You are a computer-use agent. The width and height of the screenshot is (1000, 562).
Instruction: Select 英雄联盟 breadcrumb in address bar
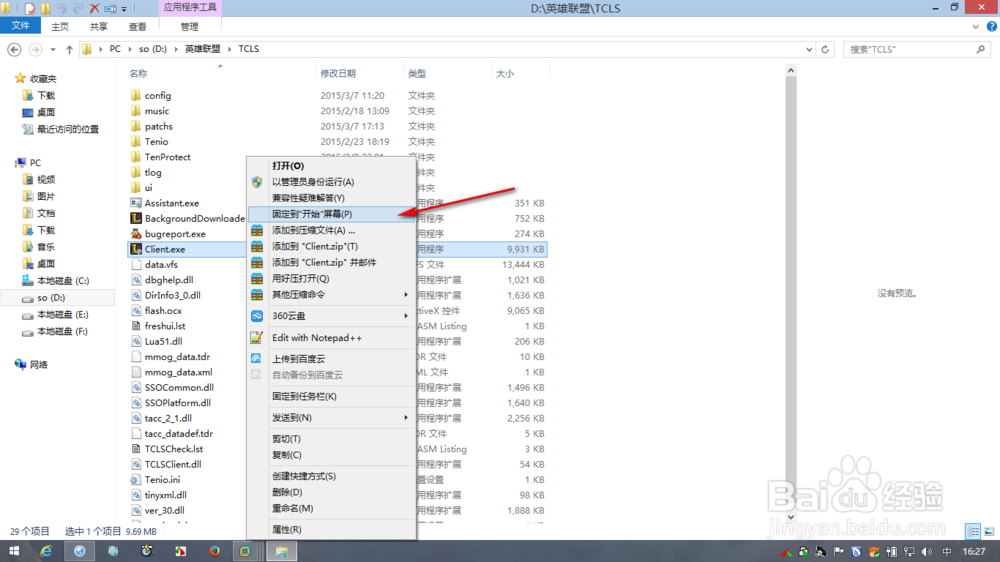click(x=203, y=49)
